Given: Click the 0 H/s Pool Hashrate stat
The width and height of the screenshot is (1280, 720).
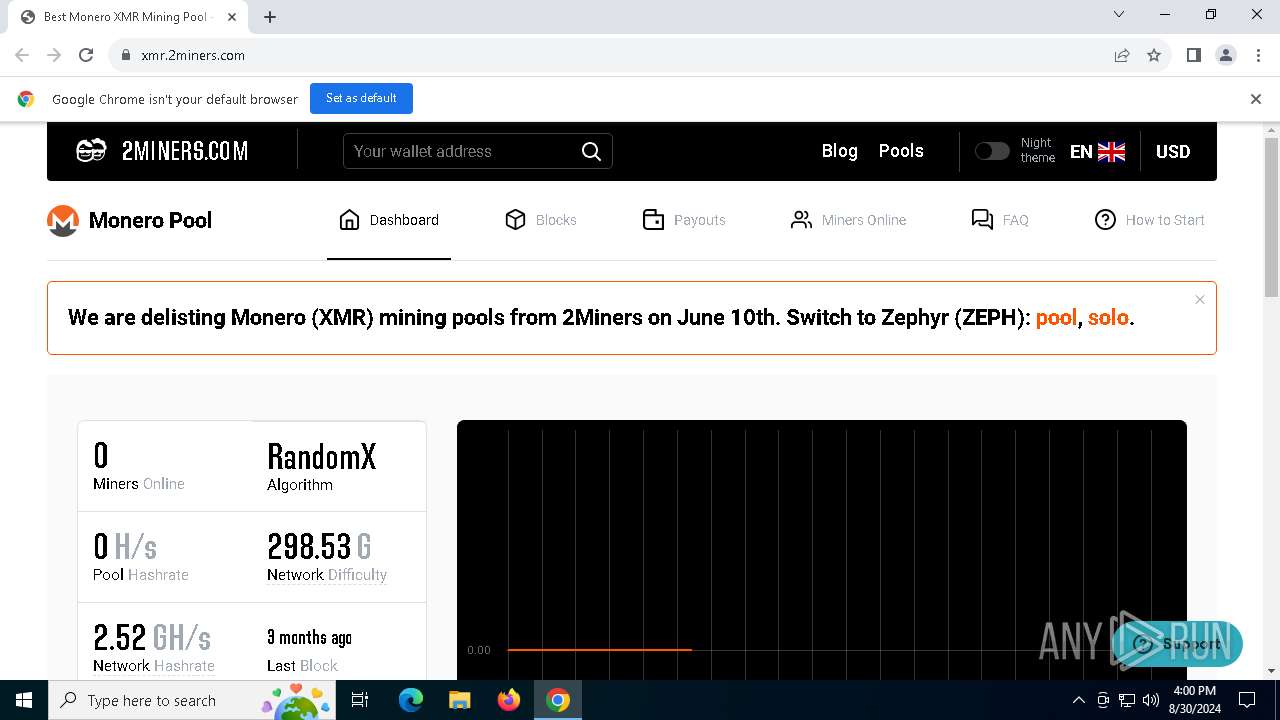Looking at the screenshot, I should (x=141, y=556).
